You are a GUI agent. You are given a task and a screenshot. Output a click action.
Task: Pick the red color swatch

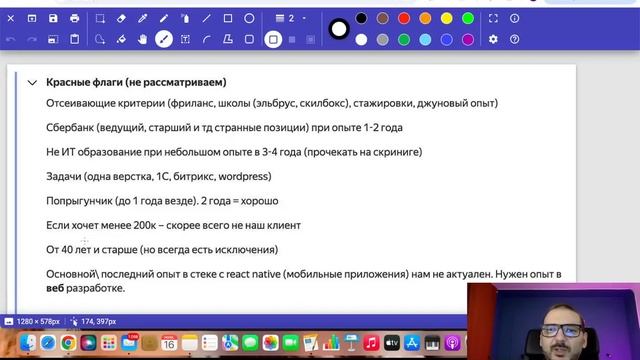(404, 18)
